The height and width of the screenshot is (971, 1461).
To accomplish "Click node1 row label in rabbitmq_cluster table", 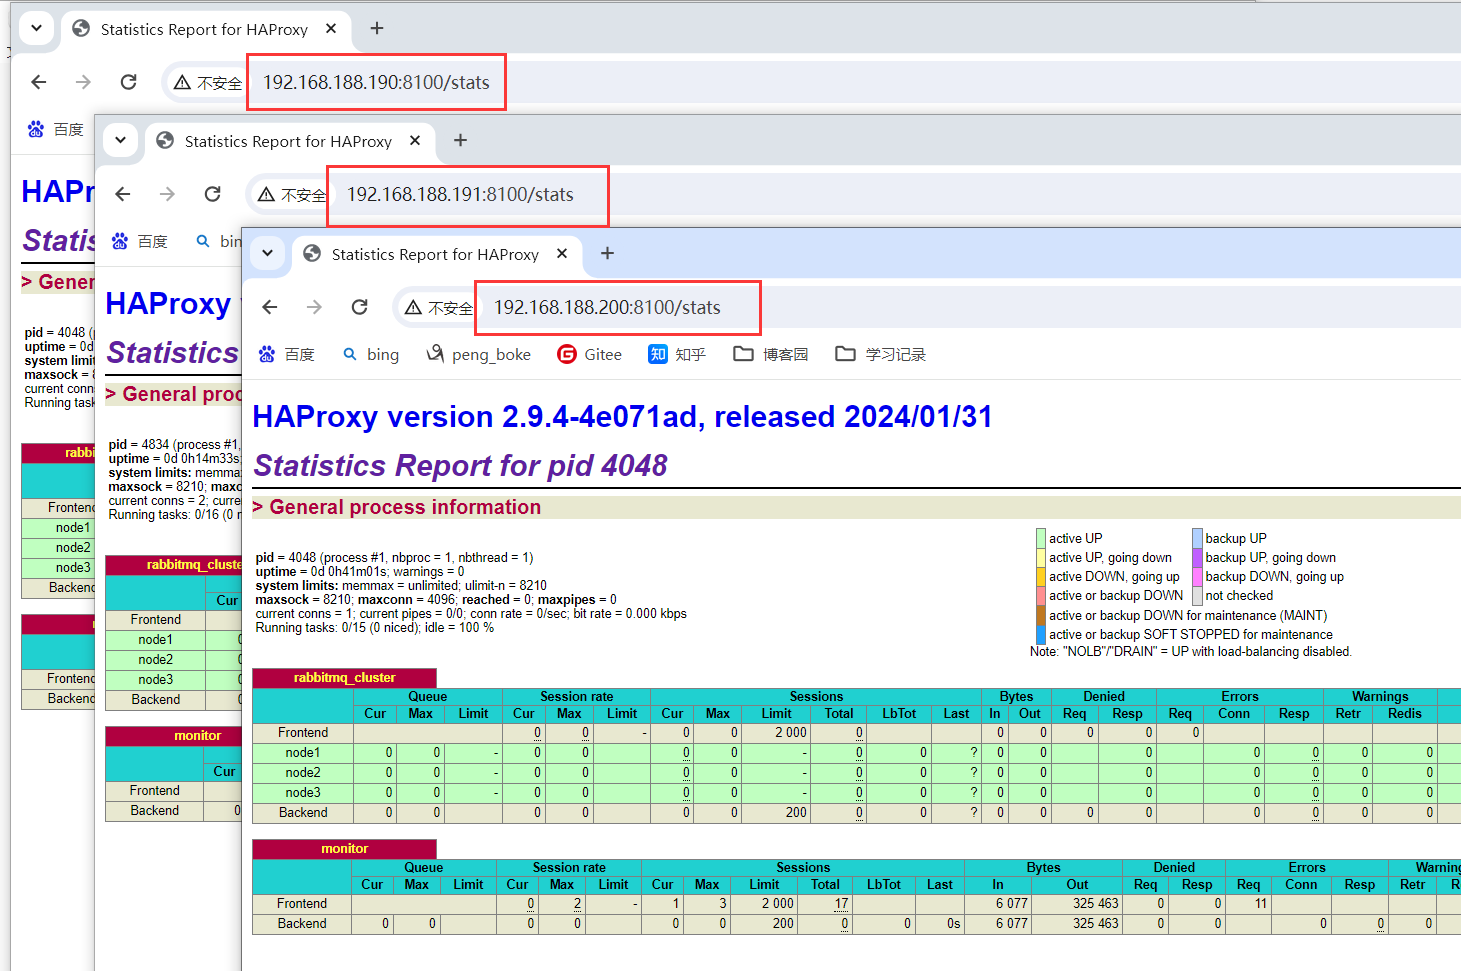I will coord(303,752).
